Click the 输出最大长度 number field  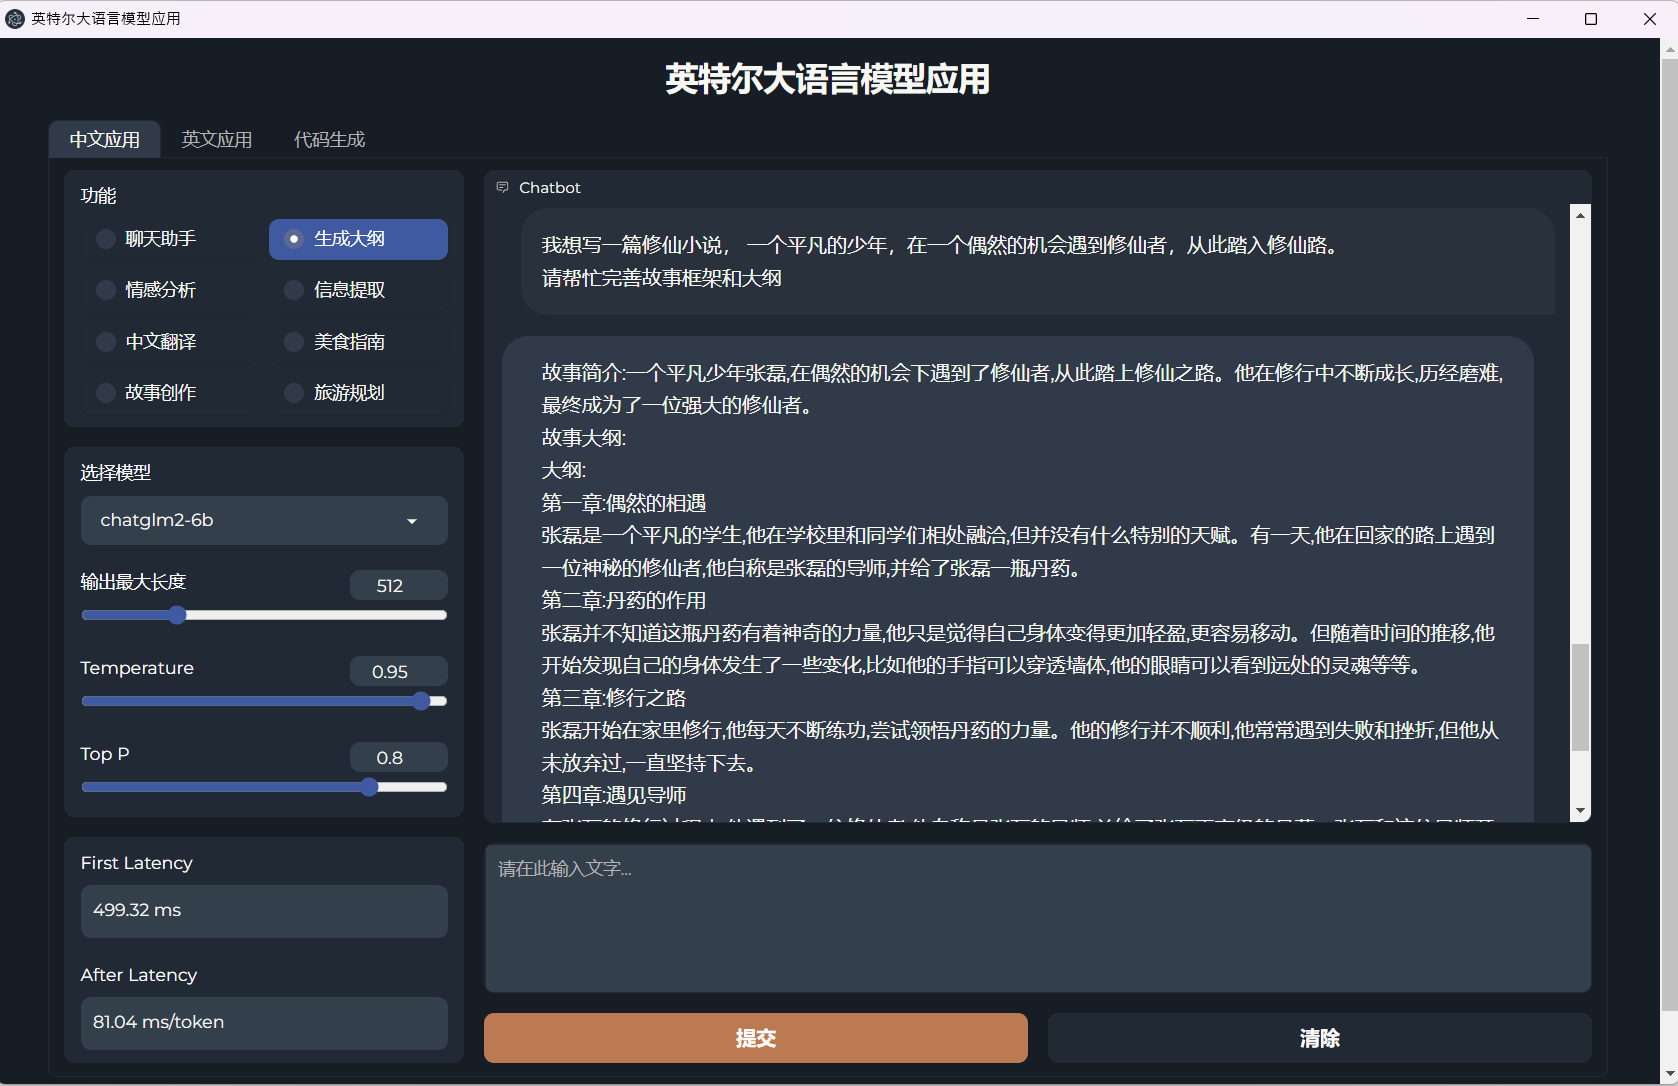click(x=398, y=586)
